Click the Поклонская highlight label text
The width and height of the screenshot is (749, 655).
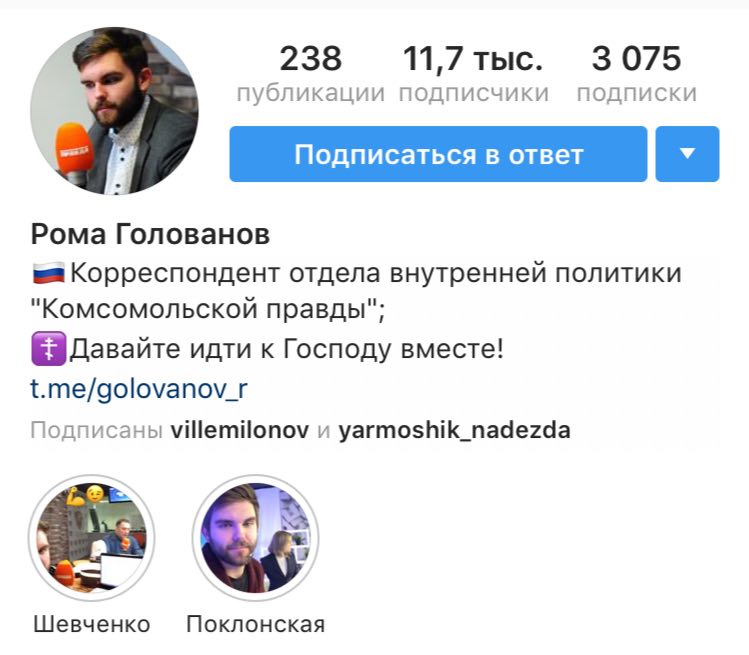tap(256, 624)
